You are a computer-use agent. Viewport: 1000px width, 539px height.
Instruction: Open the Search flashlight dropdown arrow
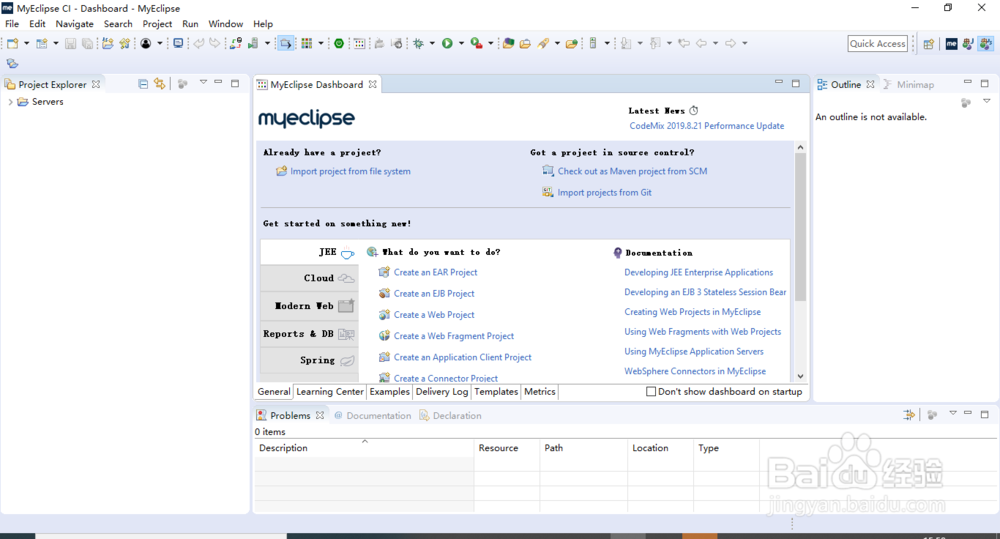click(557, 43)
